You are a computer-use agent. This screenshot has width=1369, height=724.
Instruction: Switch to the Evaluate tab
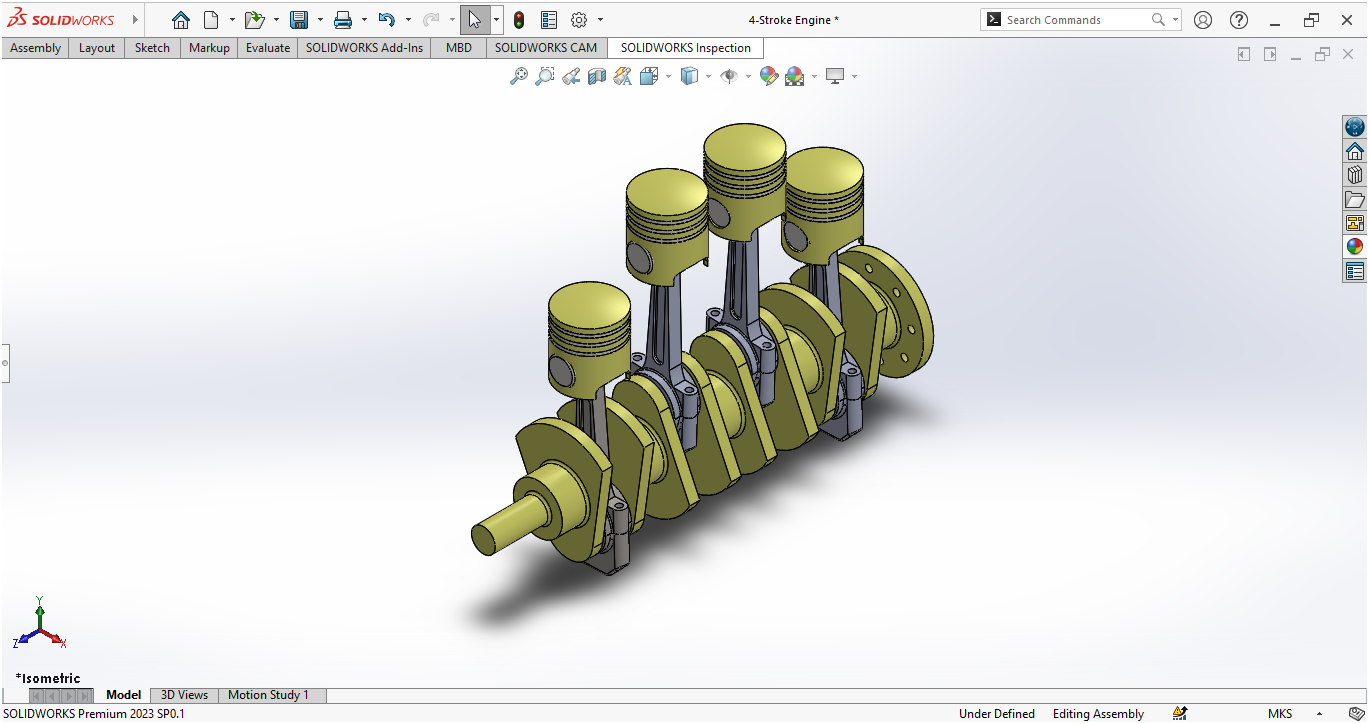click(x=268, y=48)
